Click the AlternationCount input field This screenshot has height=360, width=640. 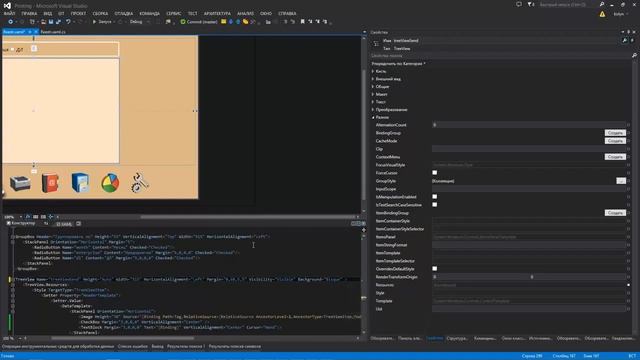(528, 125)
